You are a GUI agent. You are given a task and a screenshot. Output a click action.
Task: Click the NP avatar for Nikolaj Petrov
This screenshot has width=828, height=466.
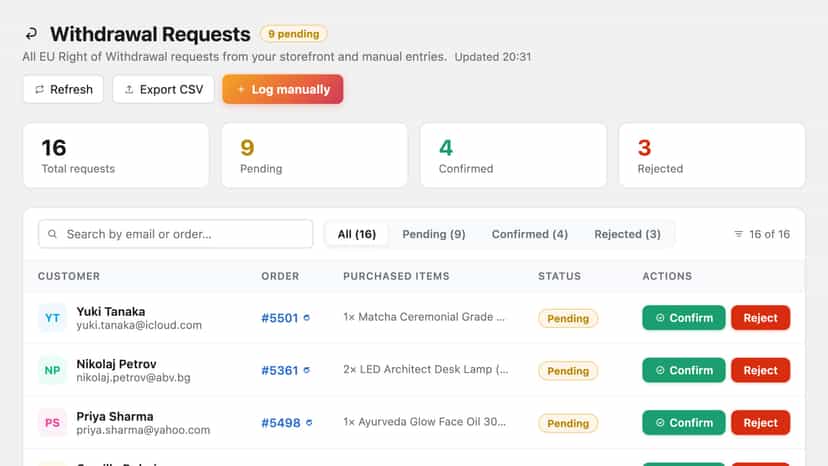pos(52,370)
